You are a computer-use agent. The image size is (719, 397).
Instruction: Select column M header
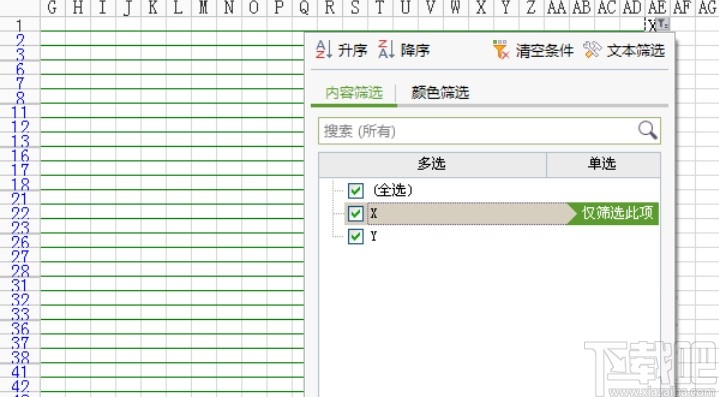click(x=204, y=7)
